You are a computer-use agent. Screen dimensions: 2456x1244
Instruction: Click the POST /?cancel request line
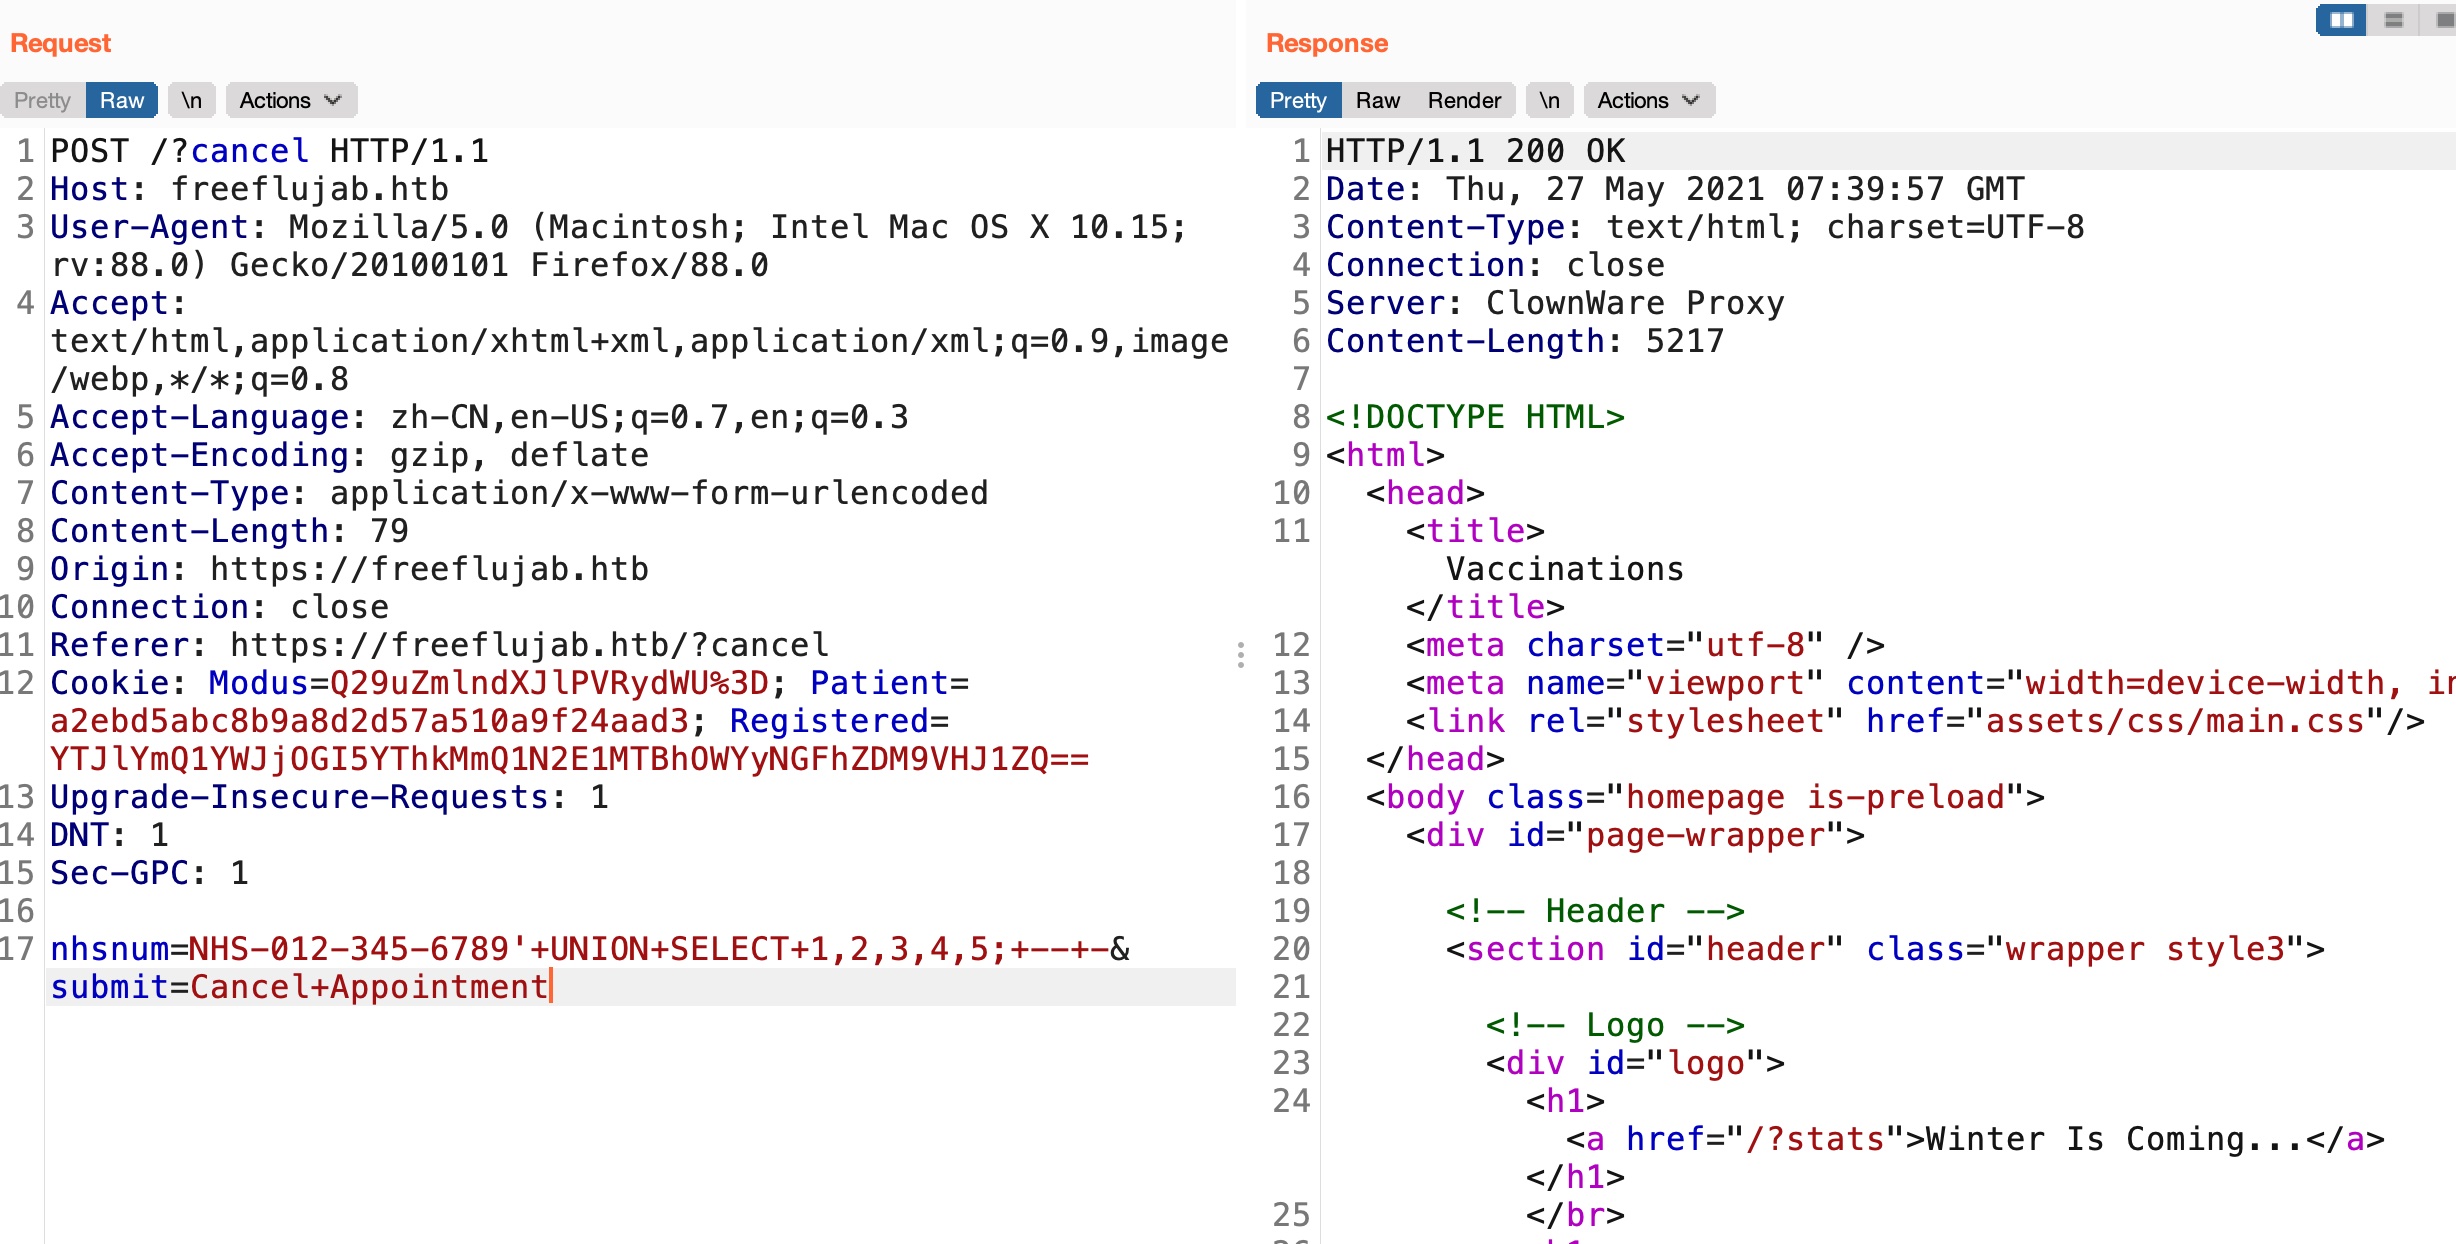[270, 151]
